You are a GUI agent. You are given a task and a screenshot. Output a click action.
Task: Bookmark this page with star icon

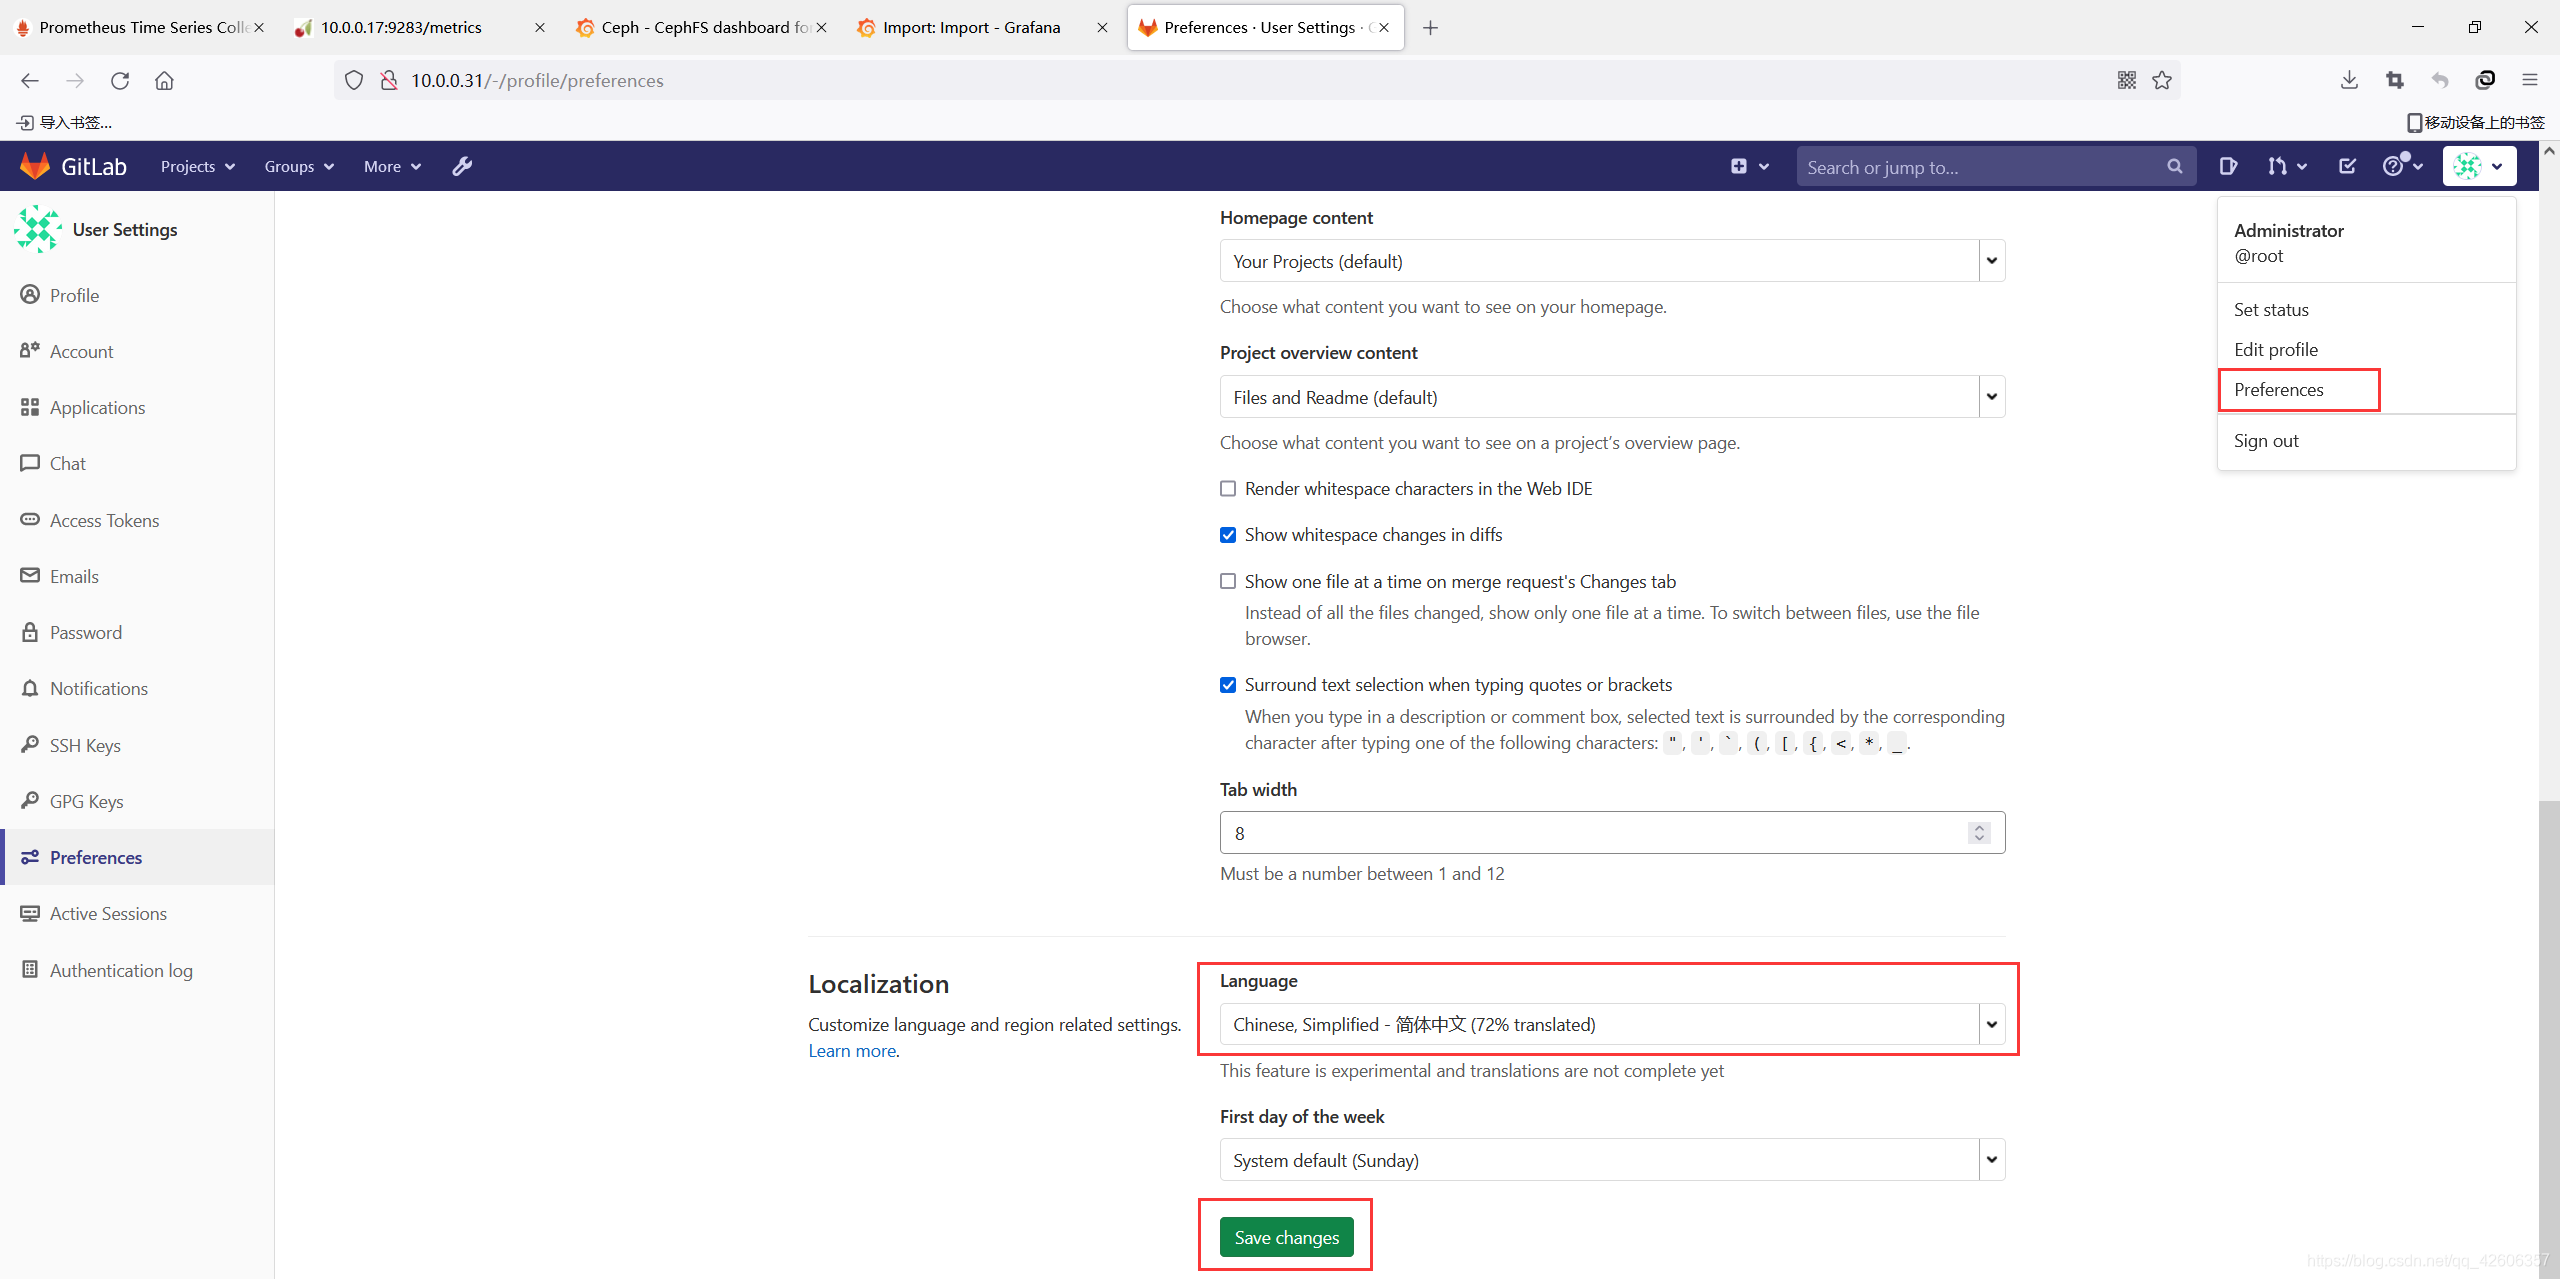2162,80
